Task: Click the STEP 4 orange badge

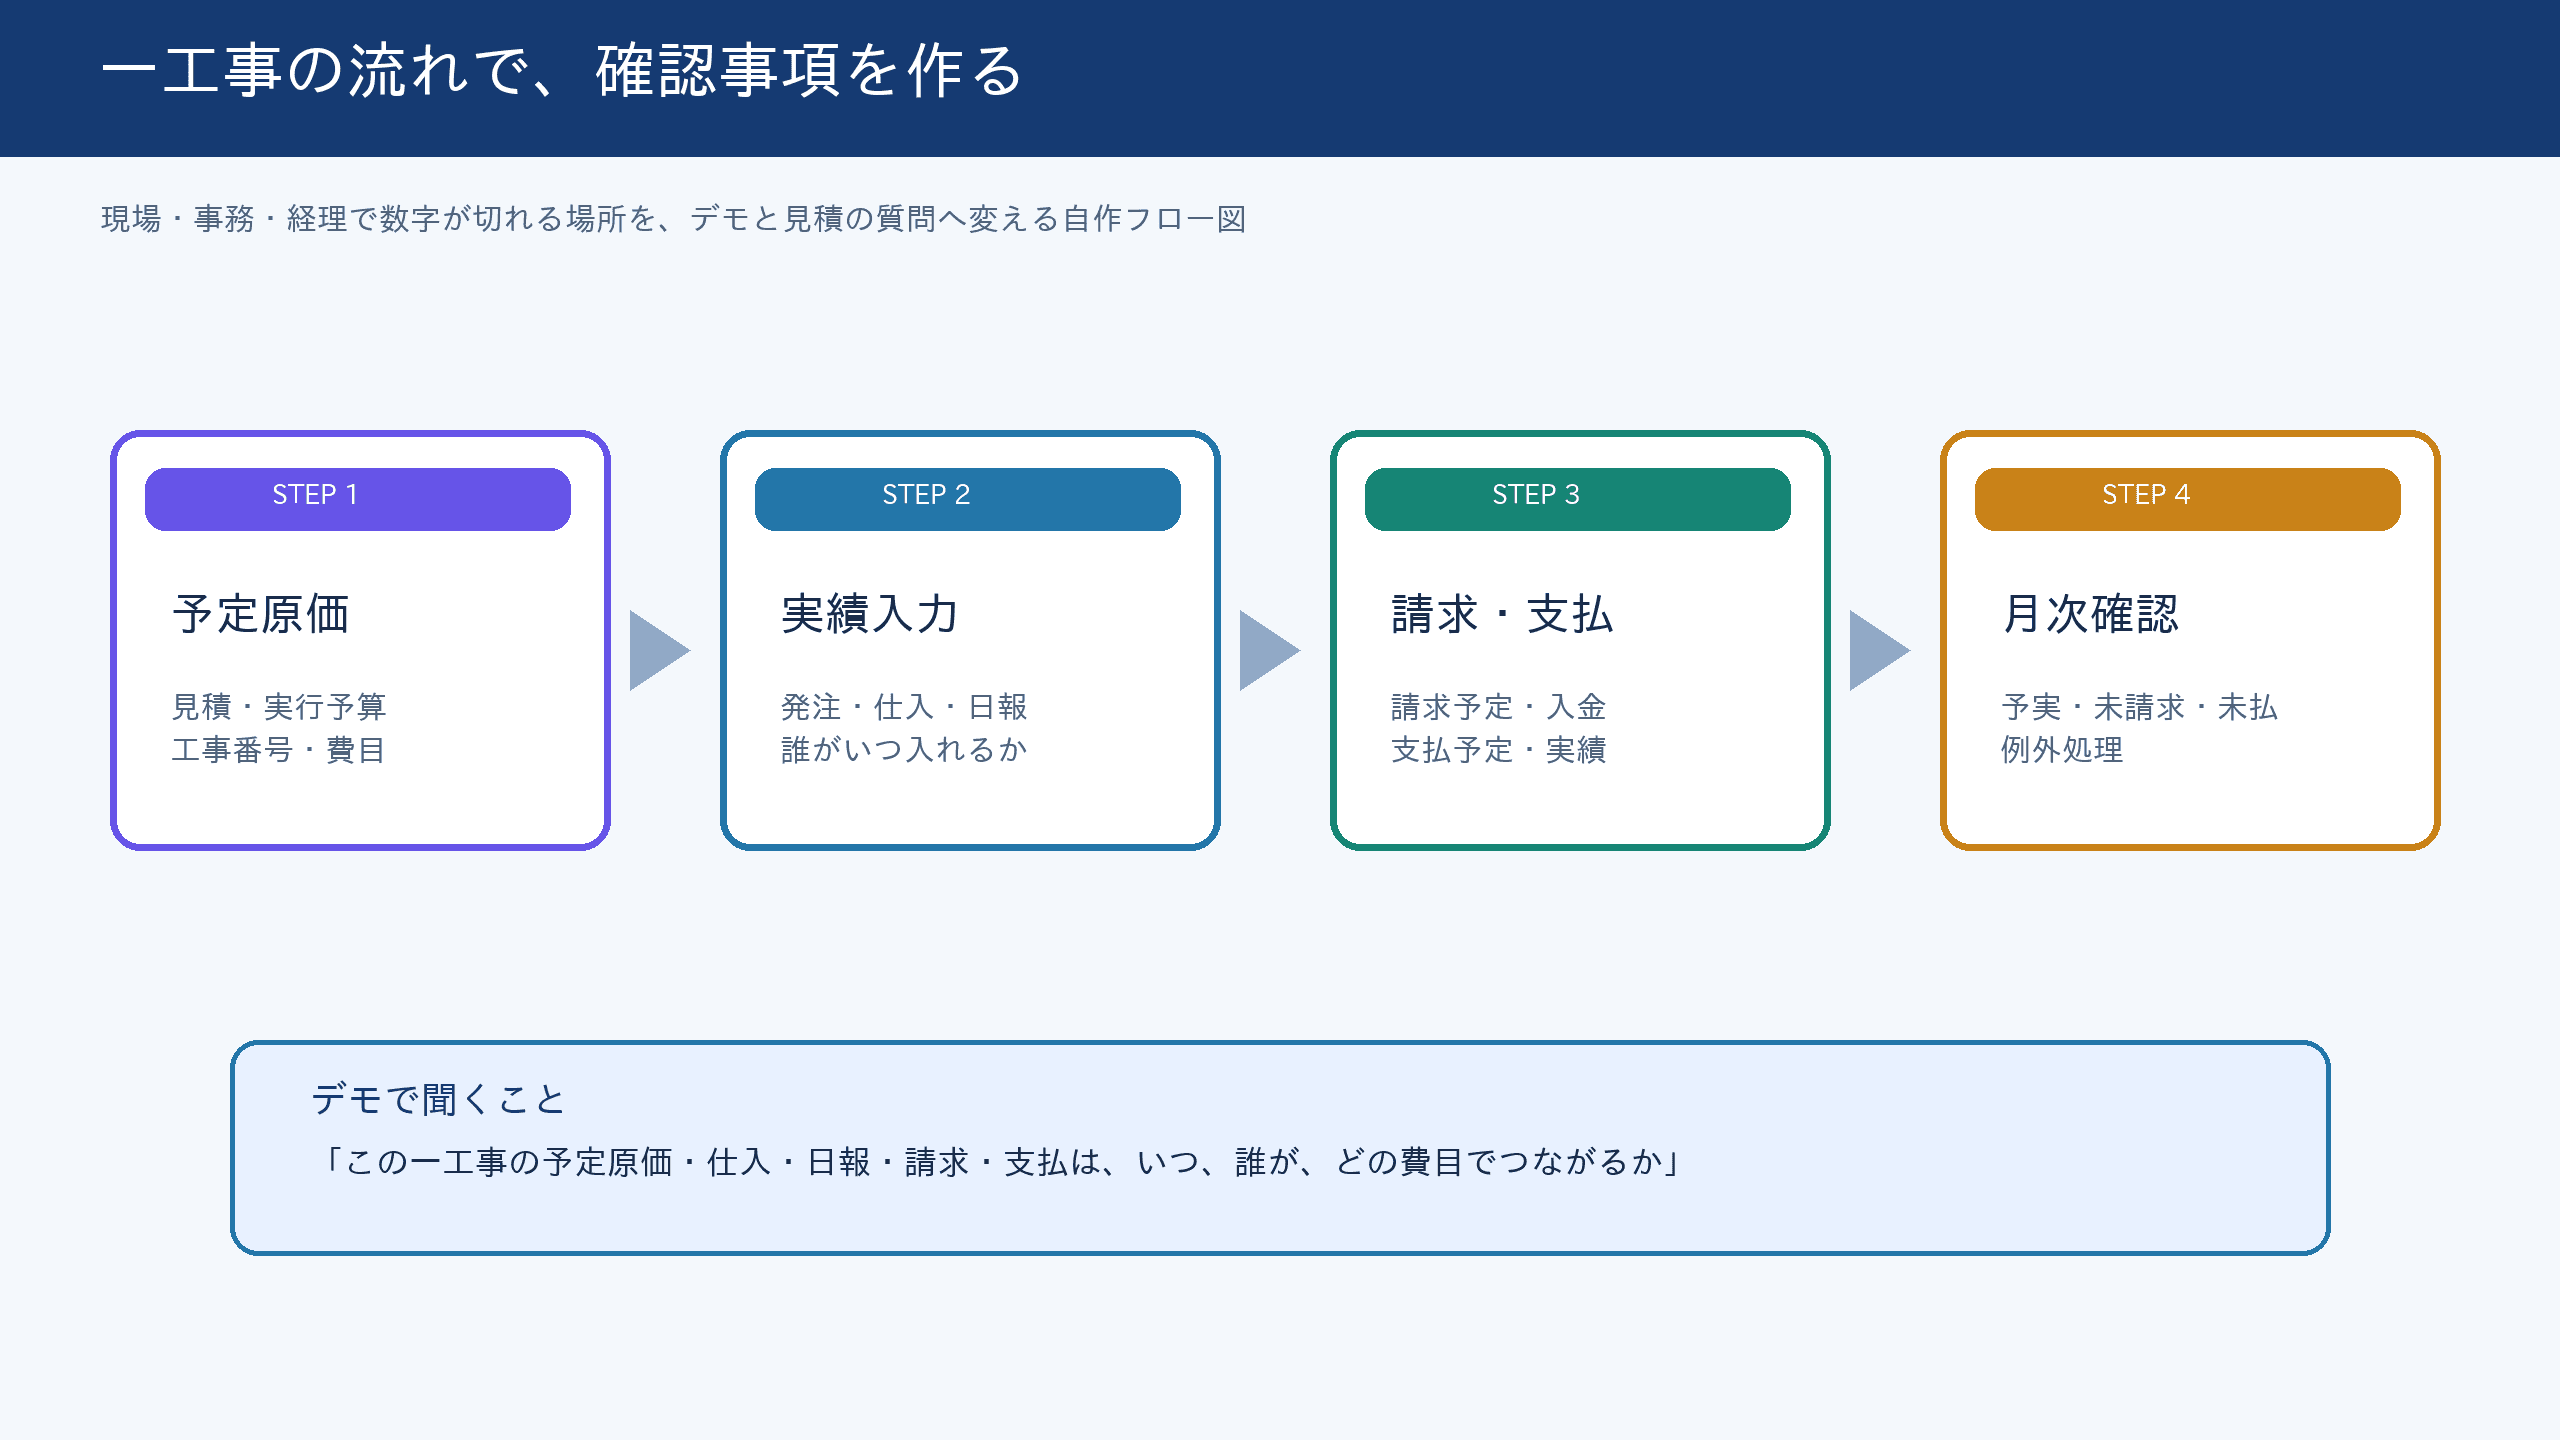Action: click(x=2188, y=498)
